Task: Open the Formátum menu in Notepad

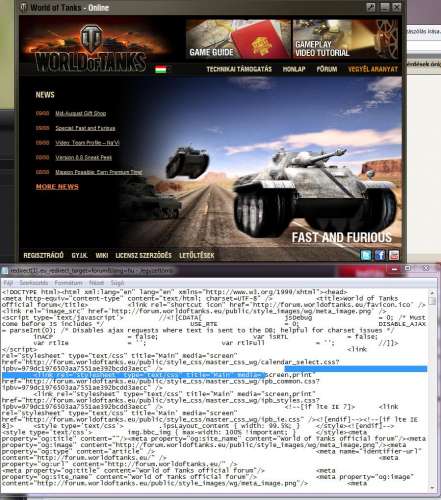Action: coord(68,283)
